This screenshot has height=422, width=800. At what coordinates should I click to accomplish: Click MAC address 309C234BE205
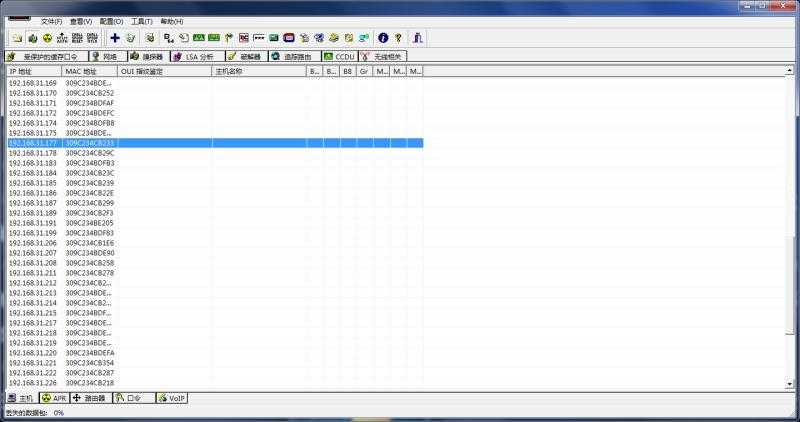coord(90,223)
